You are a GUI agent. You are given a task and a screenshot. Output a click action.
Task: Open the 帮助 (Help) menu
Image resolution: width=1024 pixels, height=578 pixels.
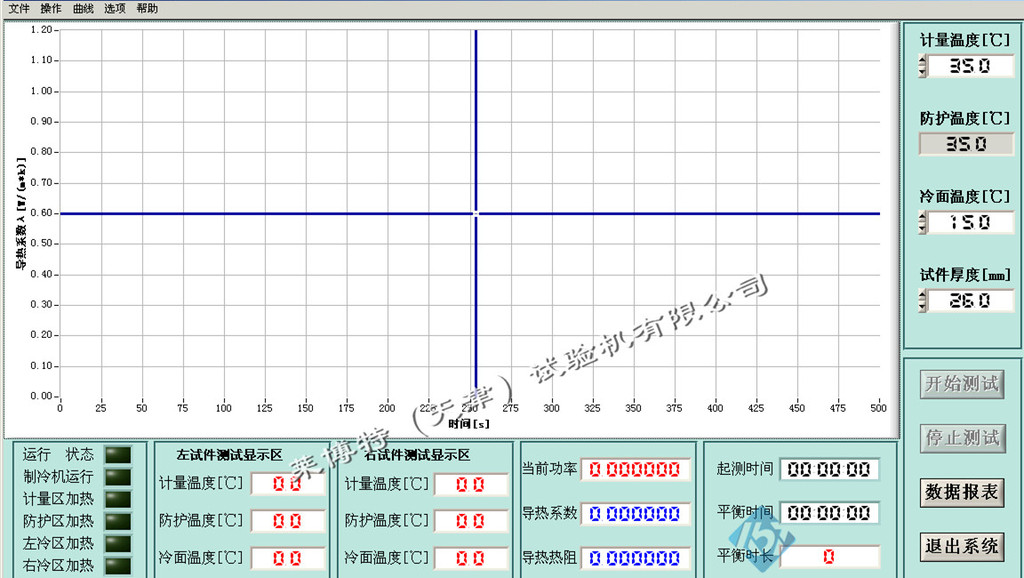coord(145,8)
